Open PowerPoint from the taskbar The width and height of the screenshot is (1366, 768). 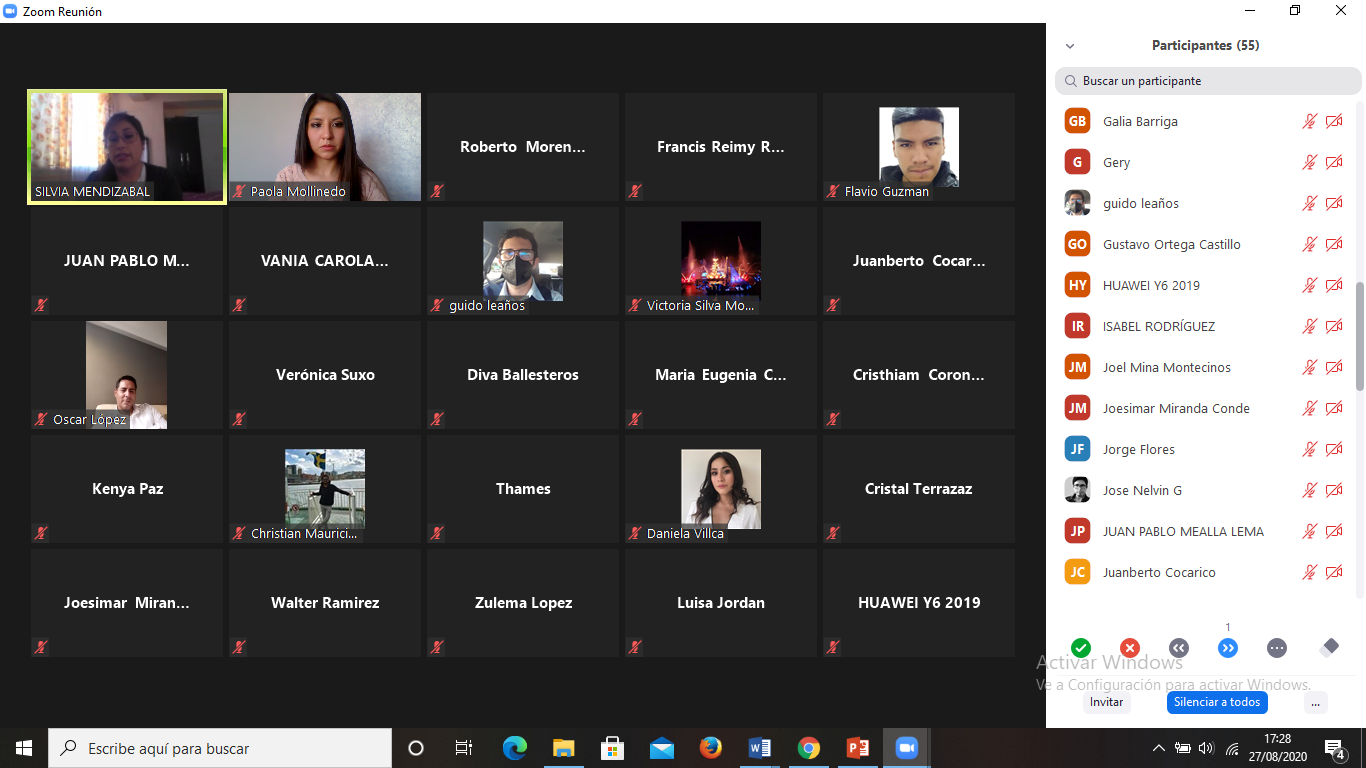point(858,748)
